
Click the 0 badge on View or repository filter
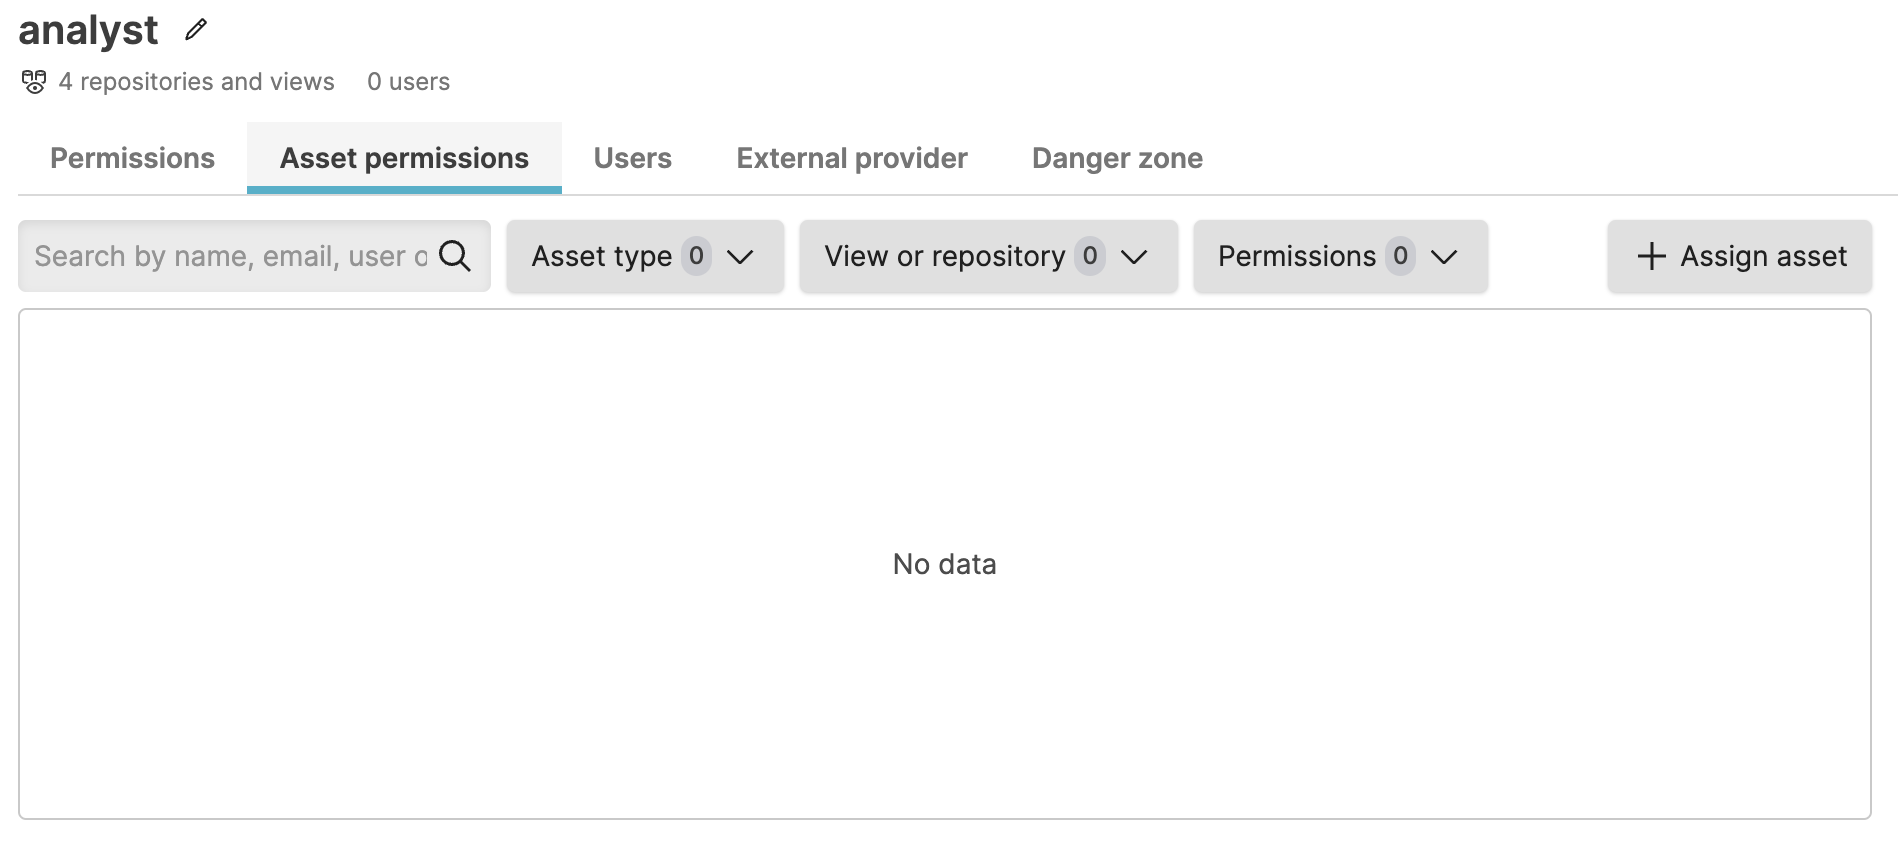click(x=1090, y=256)
